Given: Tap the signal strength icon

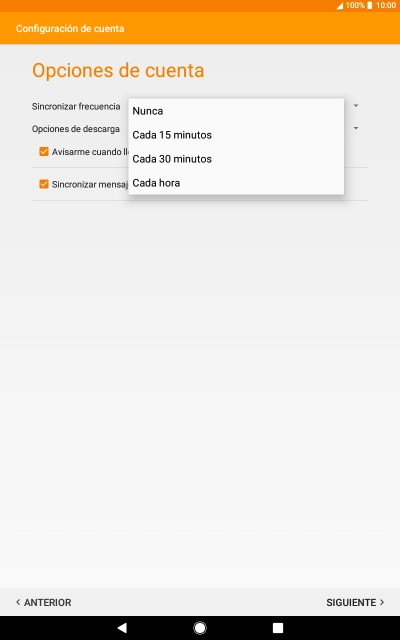Looking at the screenshot, I should click(x=340, y=6).
